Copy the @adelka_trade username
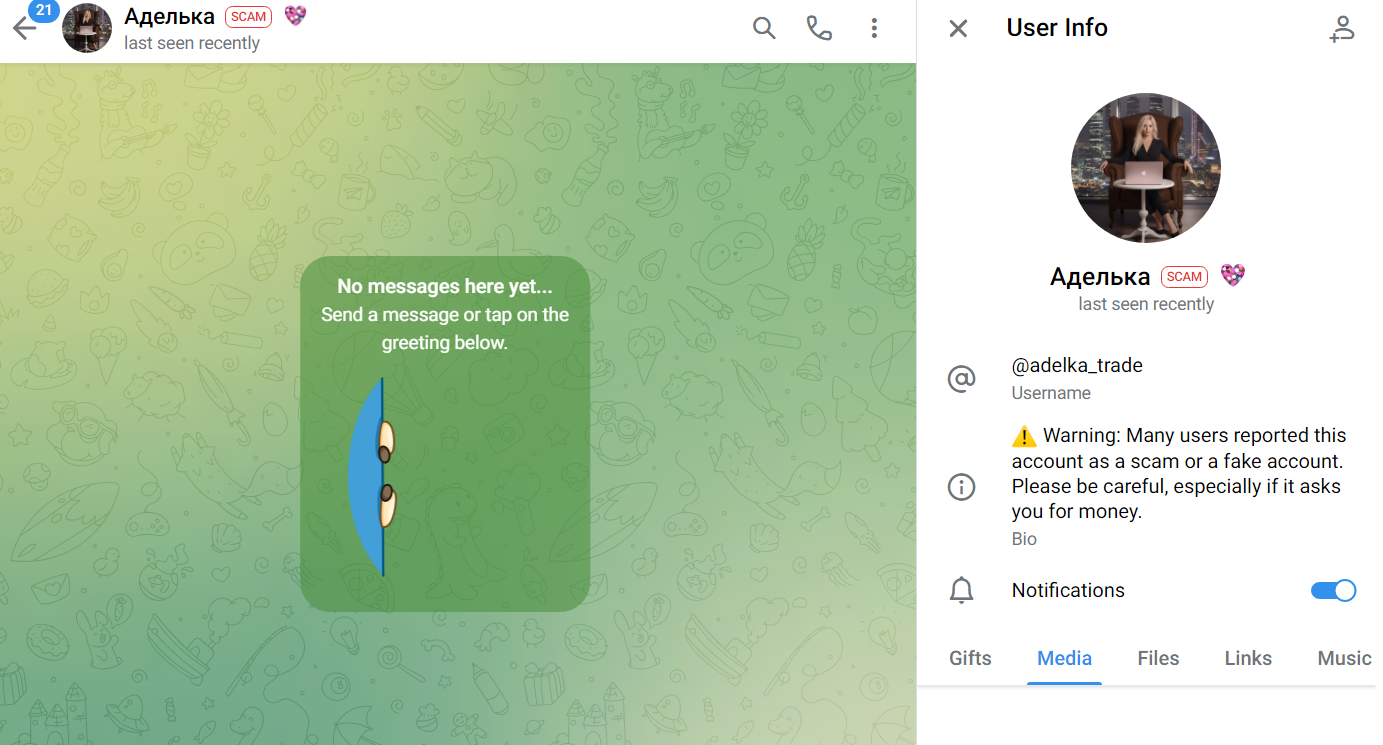 (1077, 366)
